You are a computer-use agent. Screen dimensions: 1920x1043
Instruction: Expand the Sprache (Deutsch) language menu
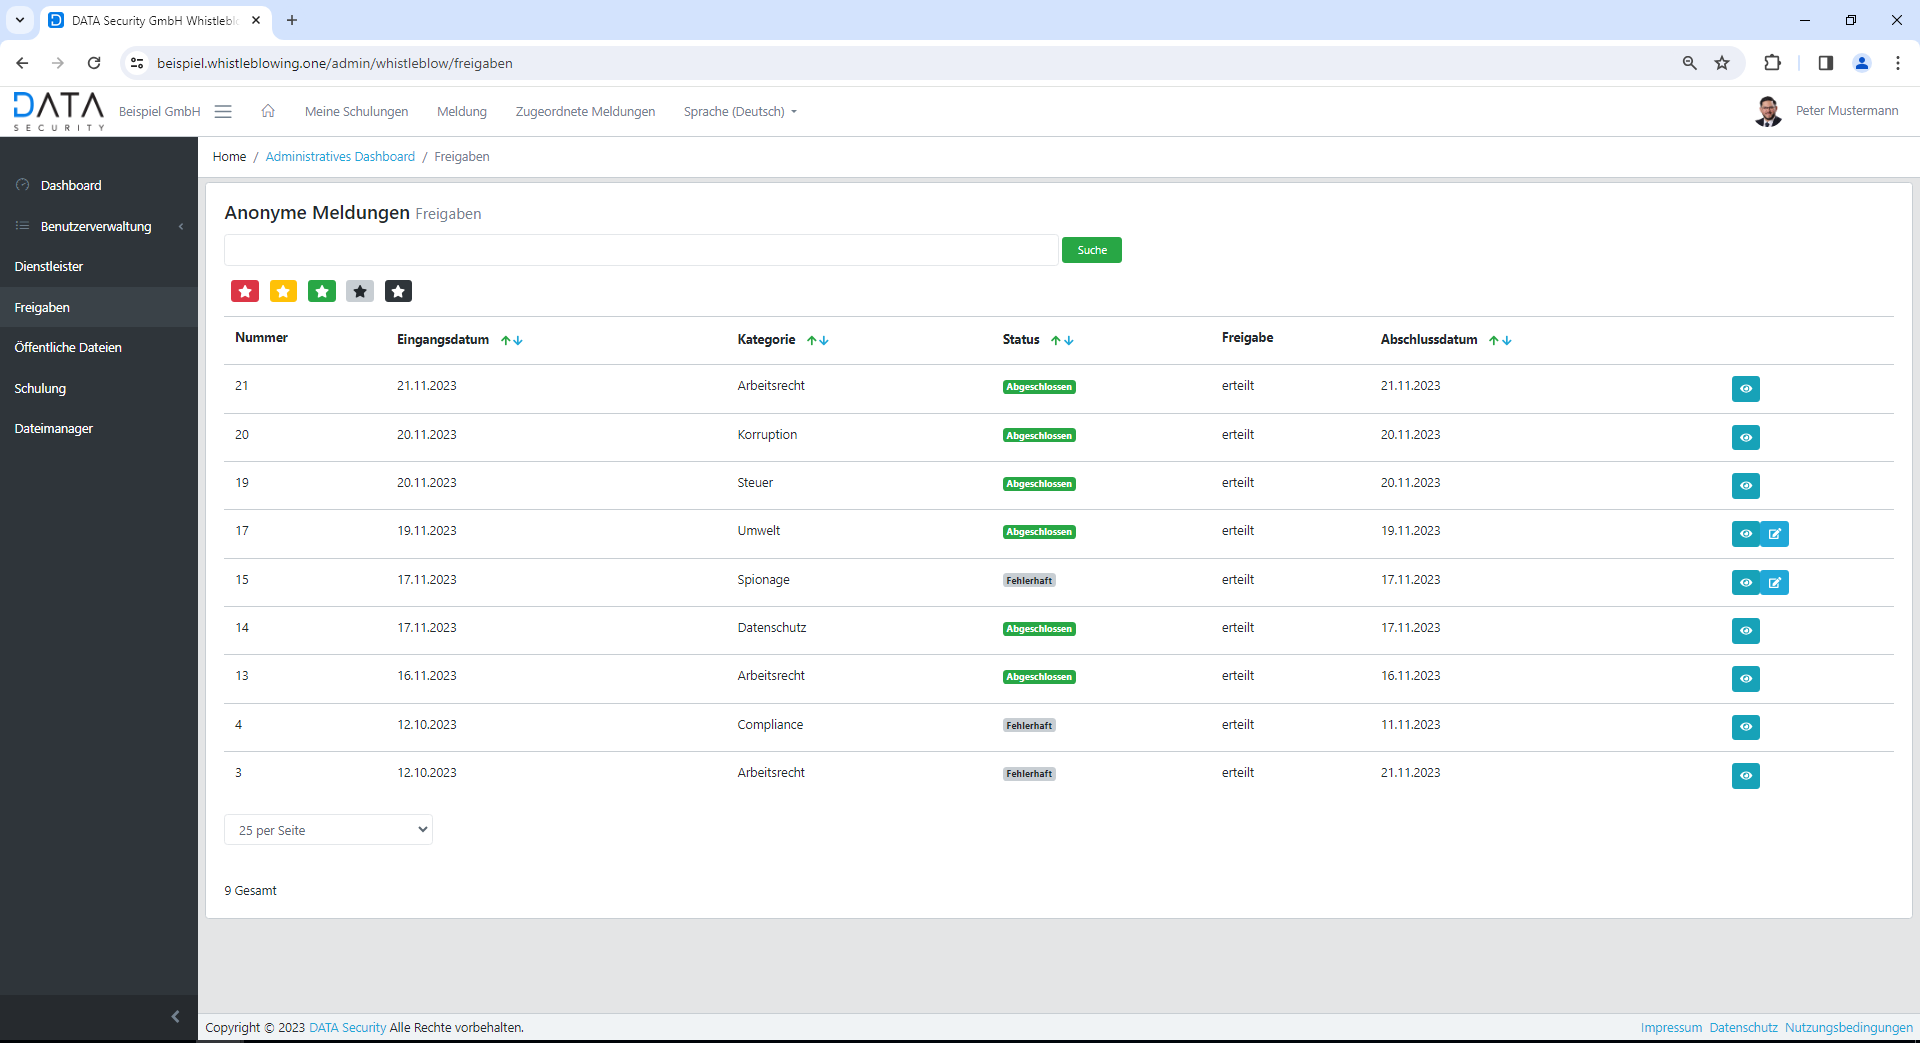coord(740,111)
